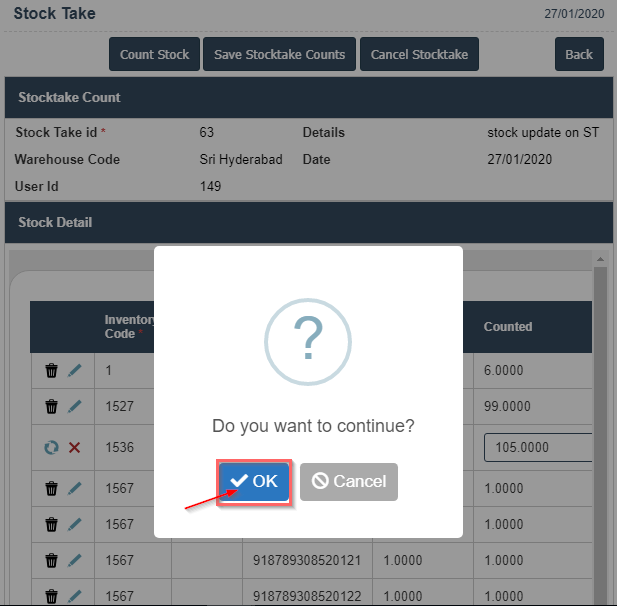
Task: Click pencil icon for serial 918789308520122
Action: (x=75, y=597)
